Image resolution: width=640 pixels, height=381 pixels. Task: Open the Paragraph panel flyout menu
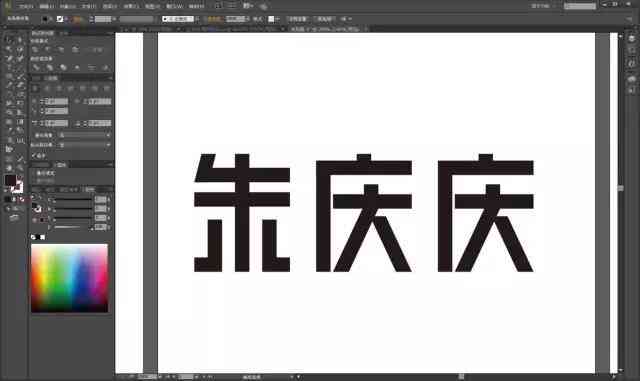pyautogui.click(x=110, y=78)
